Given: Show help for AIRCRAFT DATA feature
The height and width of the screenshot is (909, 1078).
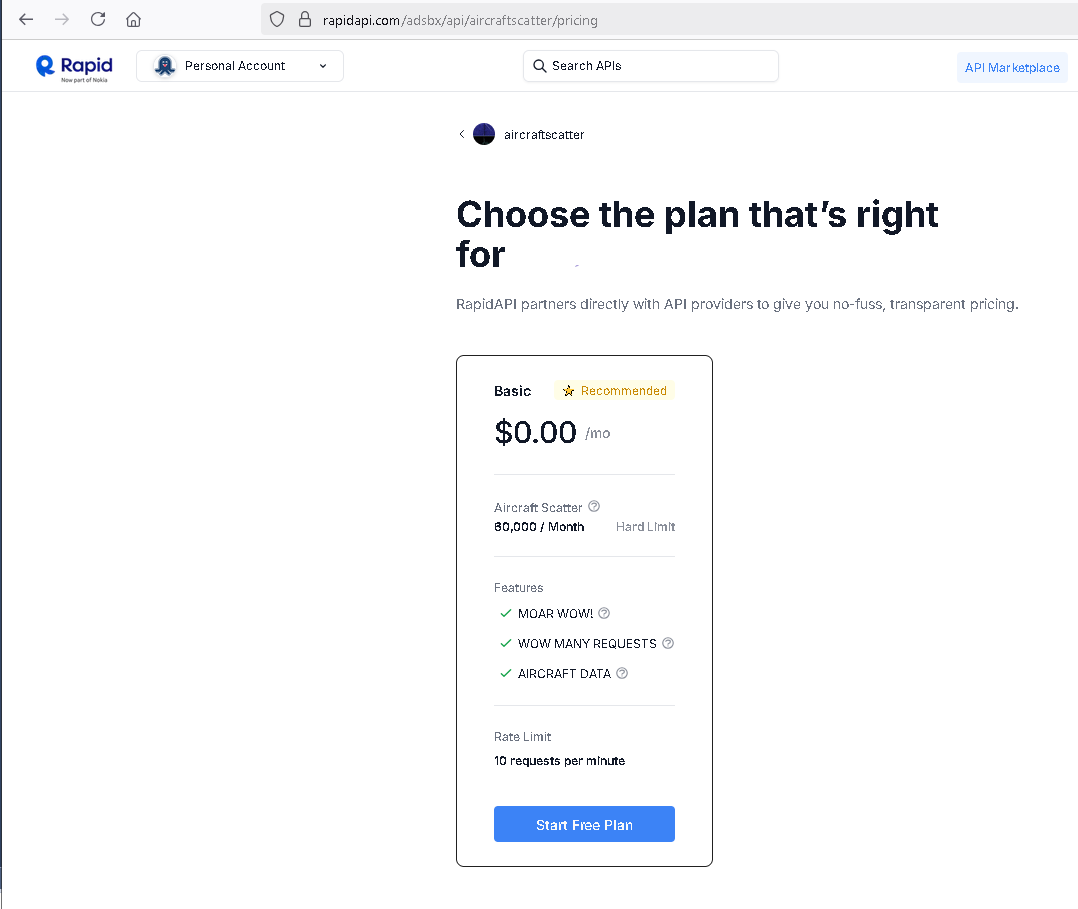Looking at the screenshot, I should (622, 673).
